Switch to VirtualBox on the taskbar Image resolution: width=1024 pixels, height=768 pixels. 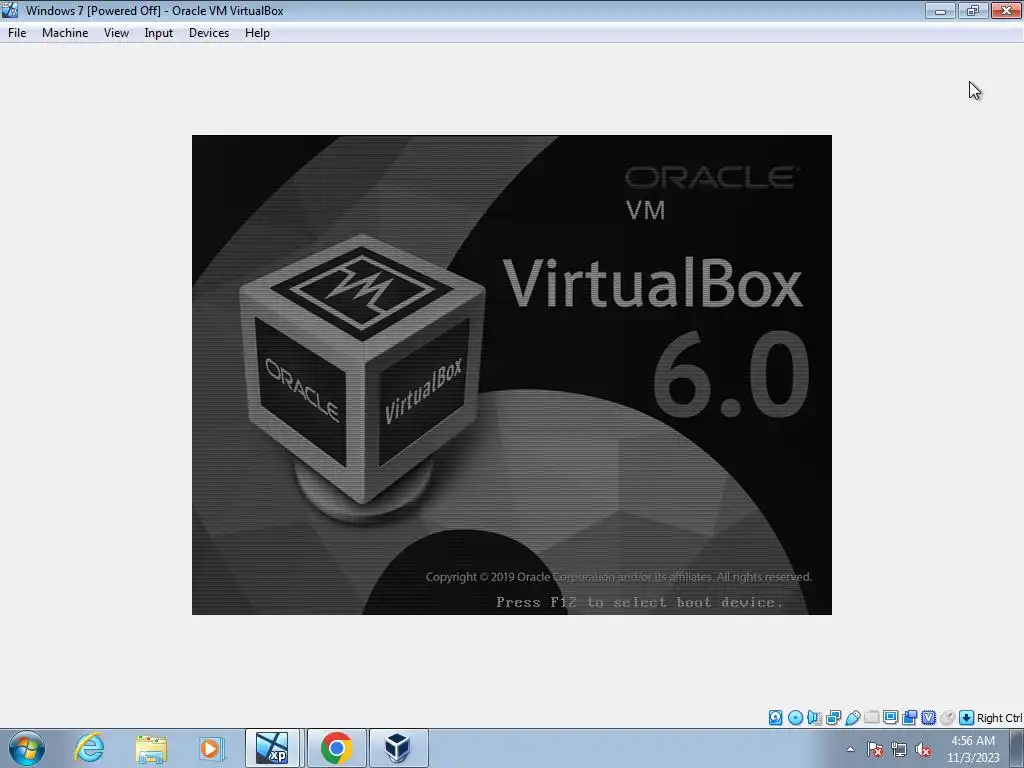[398, 748]
